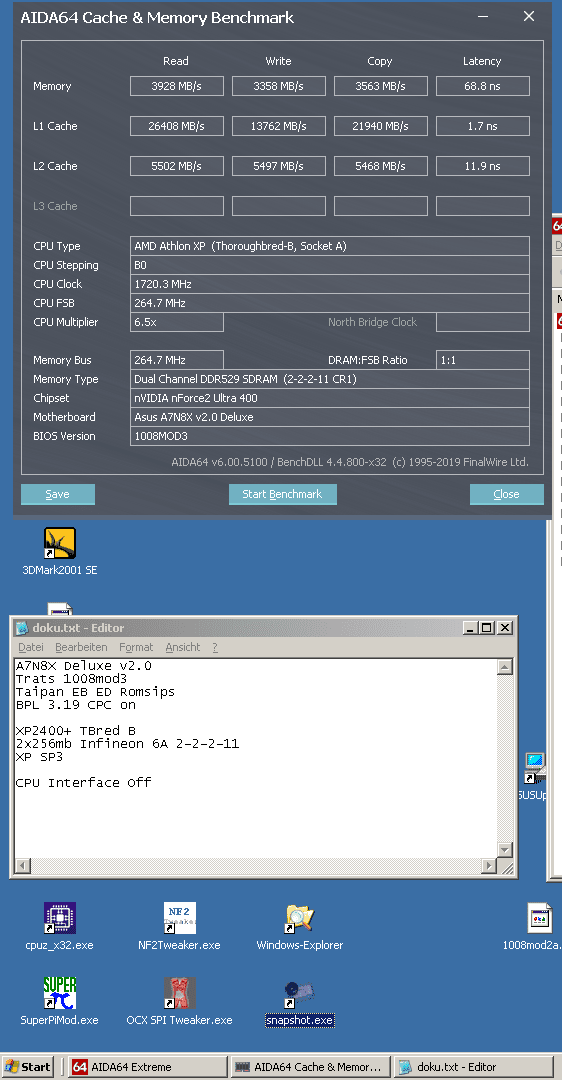Click the Memory Latency value 68.8 ns
Screen dimensions: 562x1080
(483, 86)
